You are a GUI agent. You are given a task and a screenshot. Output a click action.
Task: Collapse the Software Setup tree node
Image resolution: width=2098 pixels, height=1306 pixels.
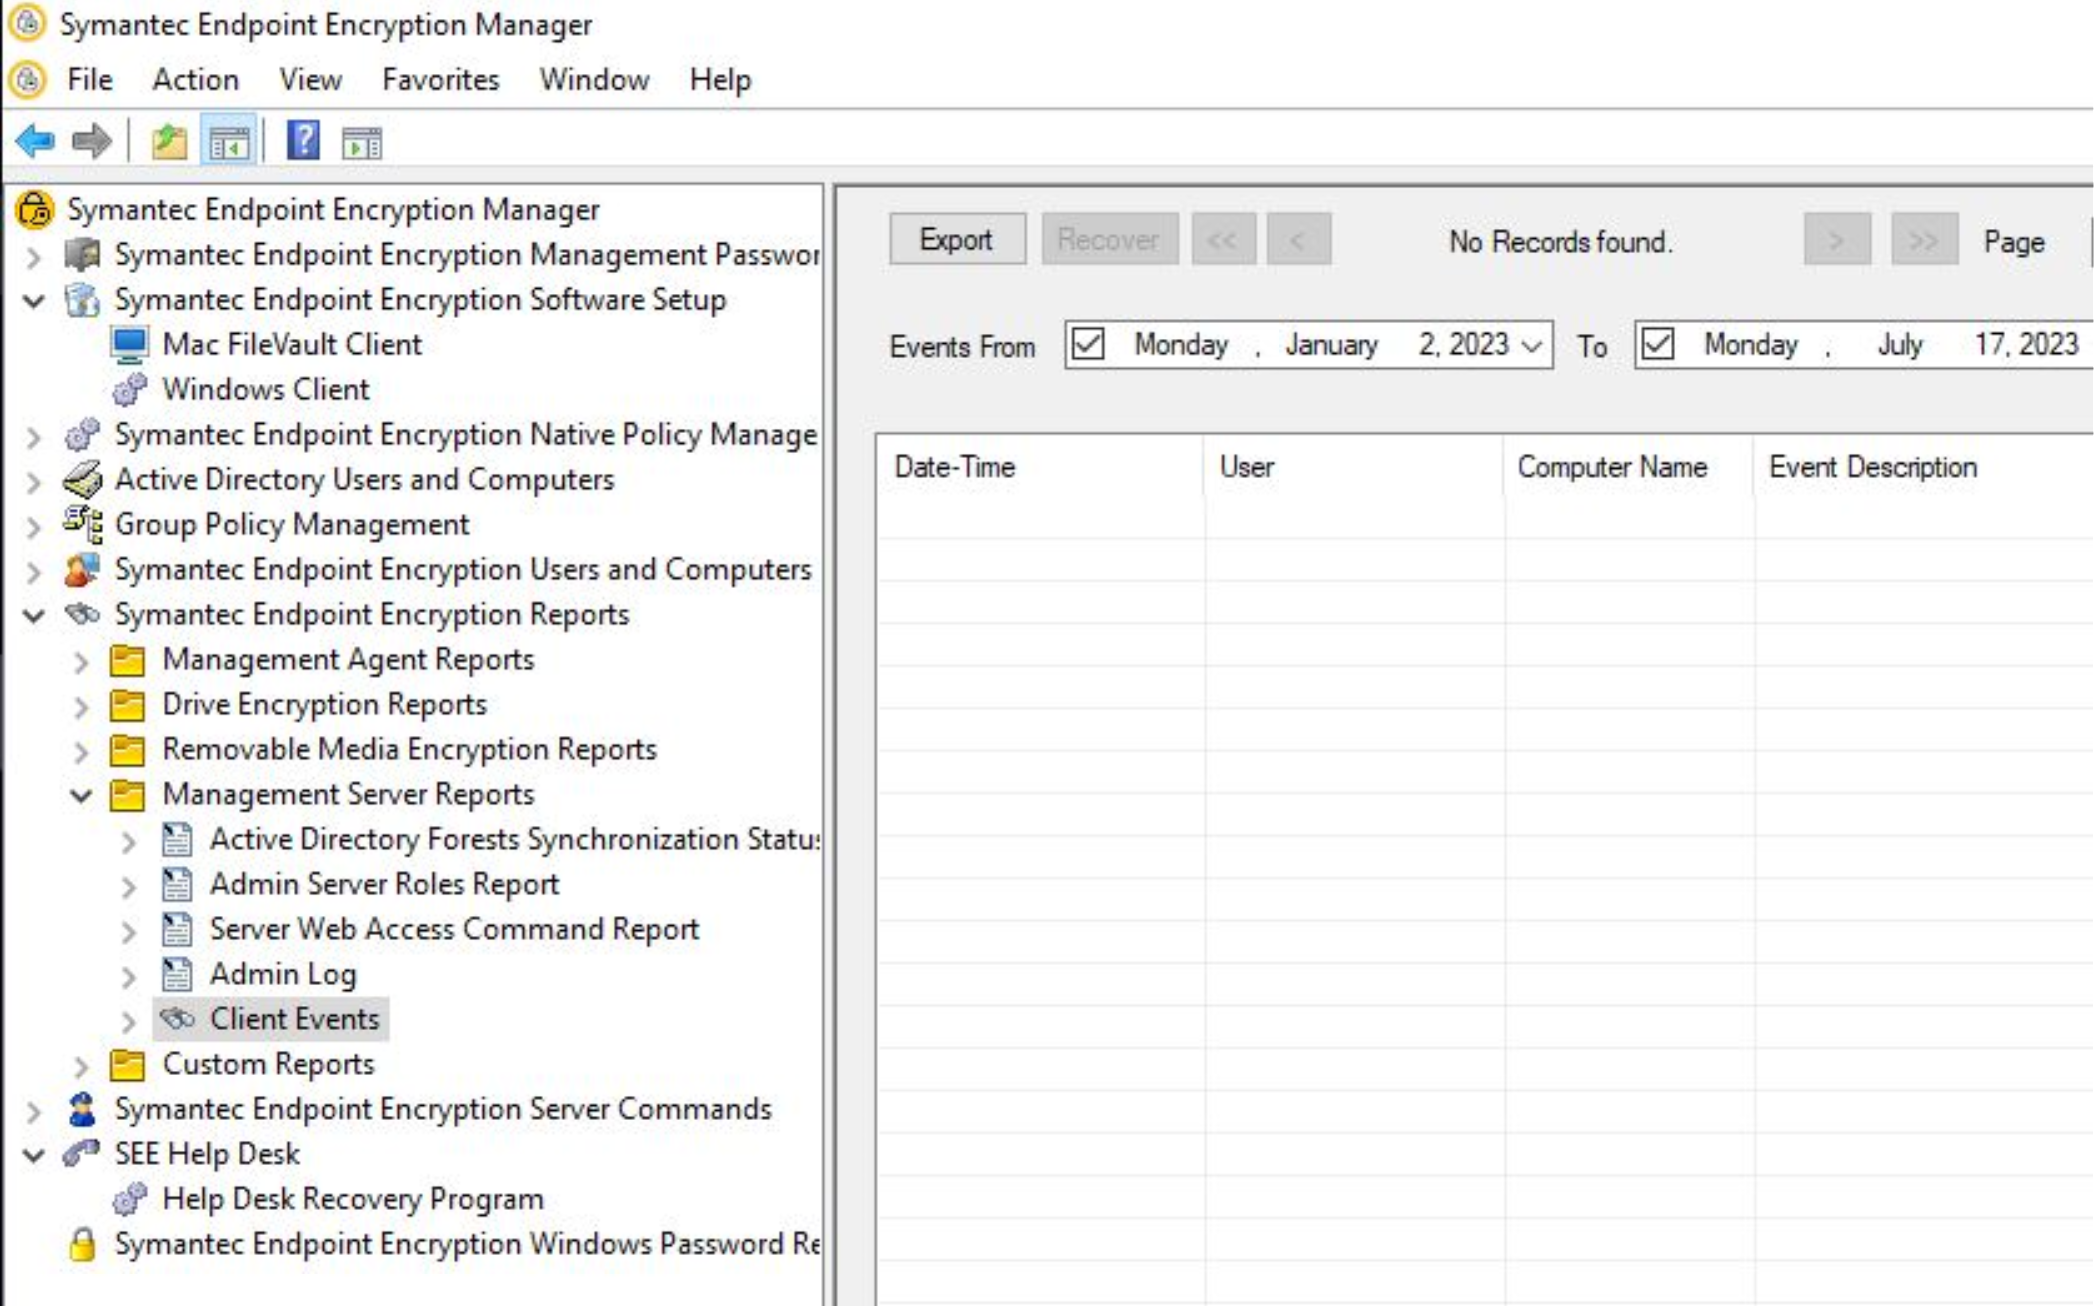coord(34,300)
